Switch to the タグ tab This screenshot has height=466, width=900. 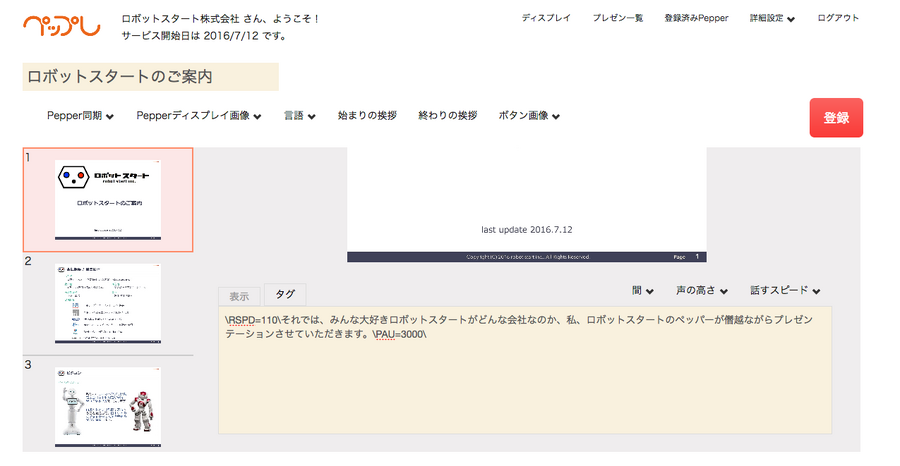point(285,295)
